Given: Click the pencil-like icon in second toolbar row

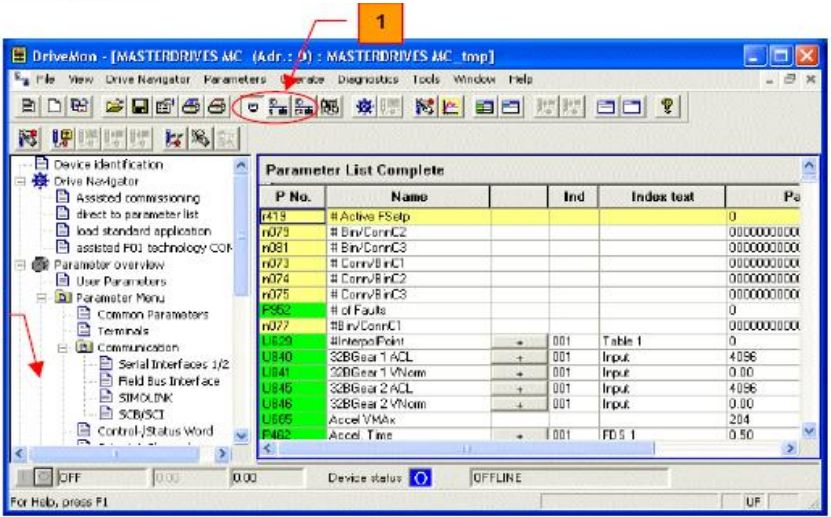Looking at the screenshot, I should coord(200,139).
